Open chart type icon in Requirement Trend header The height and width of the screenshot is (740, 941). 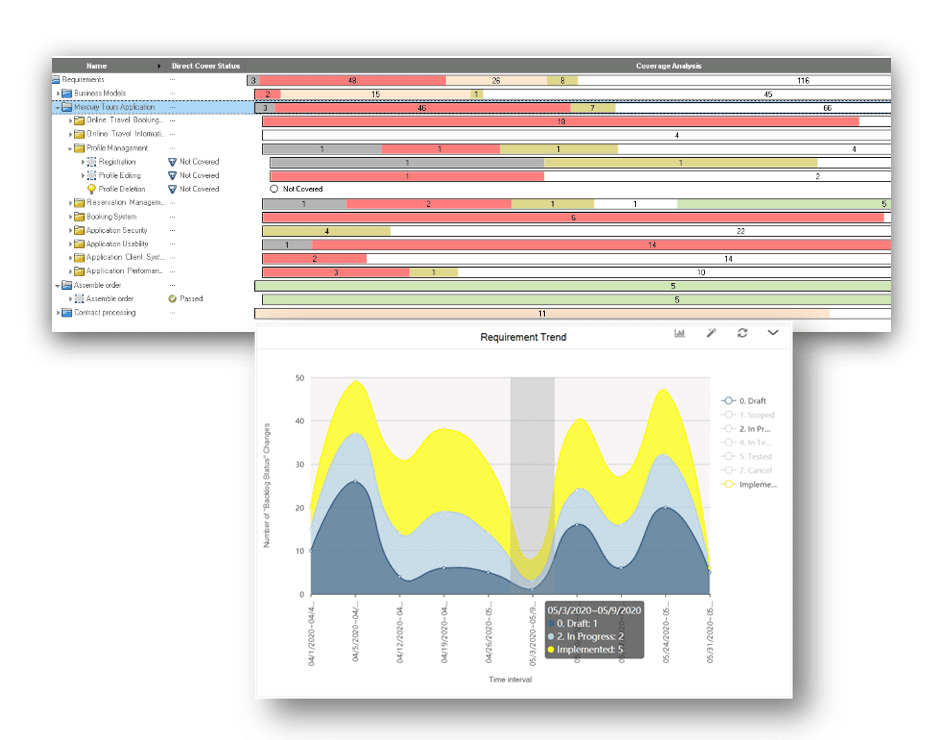pos(679,333)
